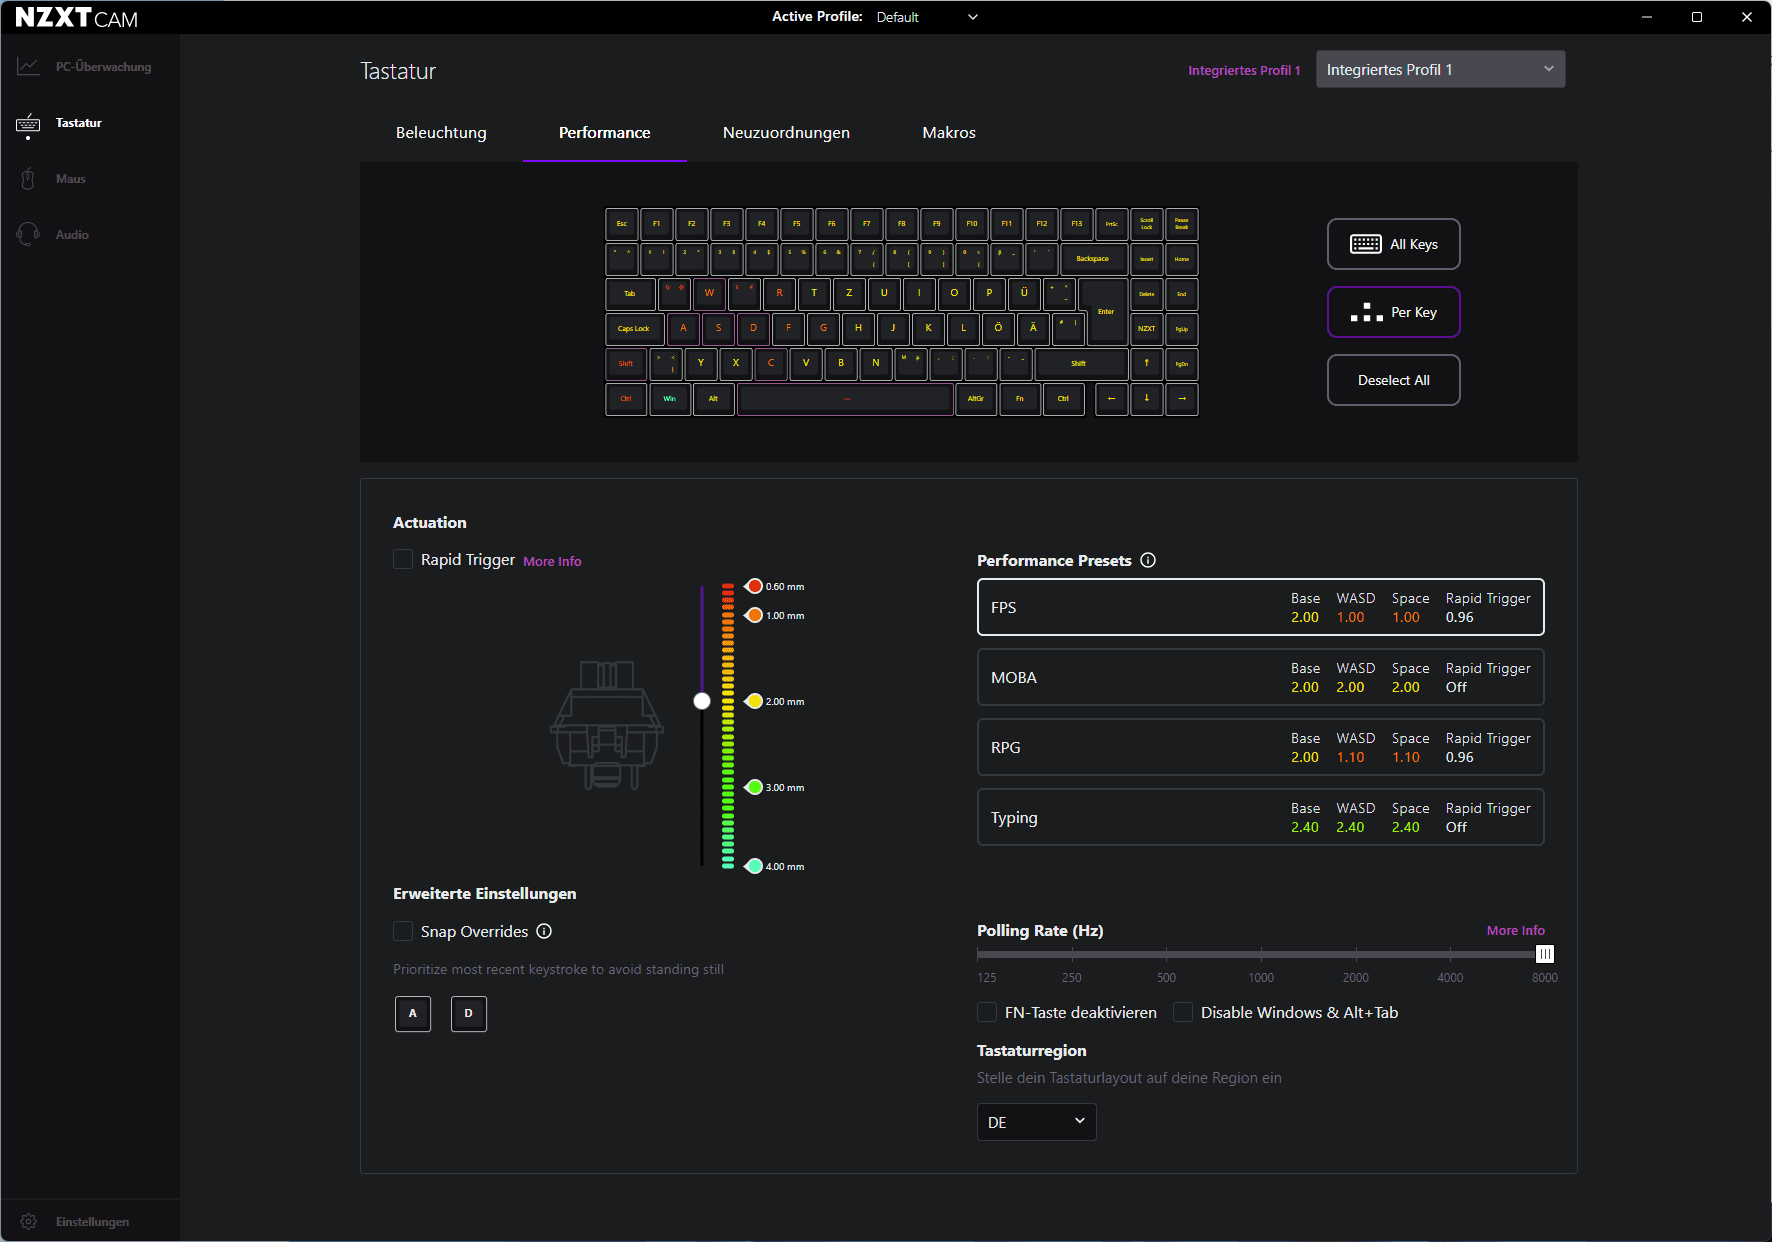
Task: Select the Backspace key on preview
Action: pyautogui.click(x=1093, y=259)
